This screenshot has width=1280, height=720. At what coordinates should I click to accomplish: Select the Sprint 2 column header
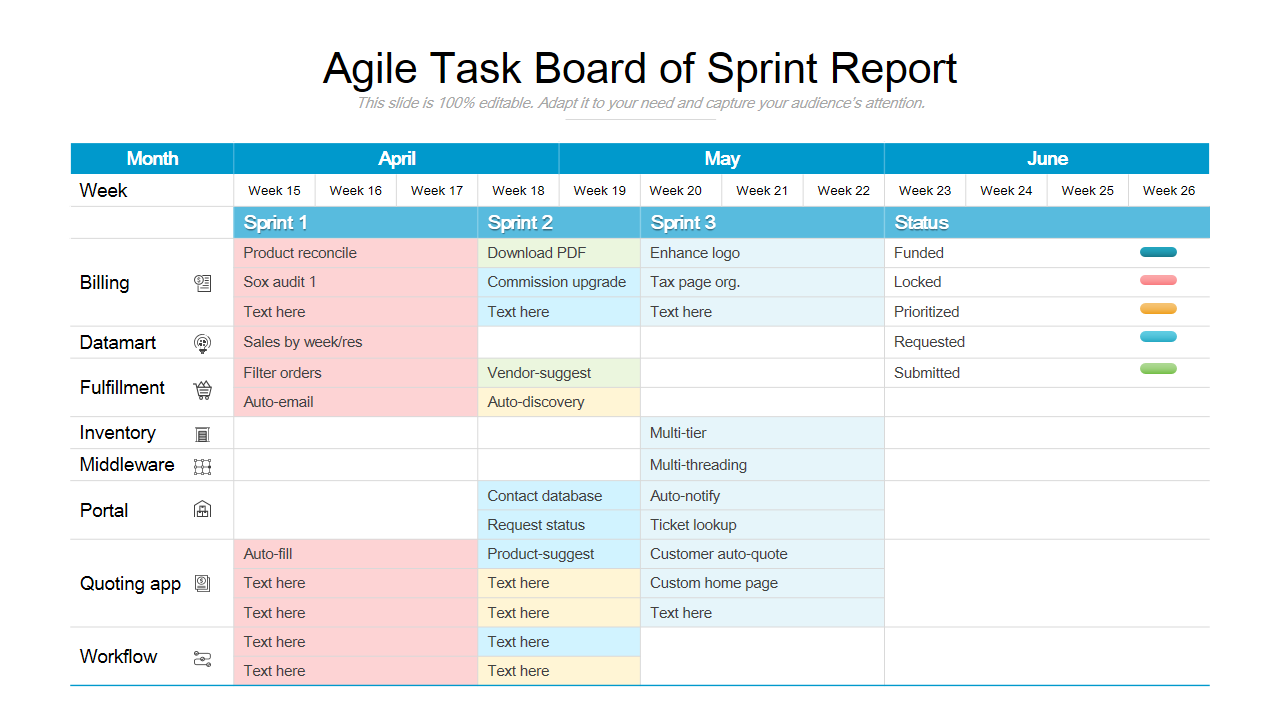(559, 222)
